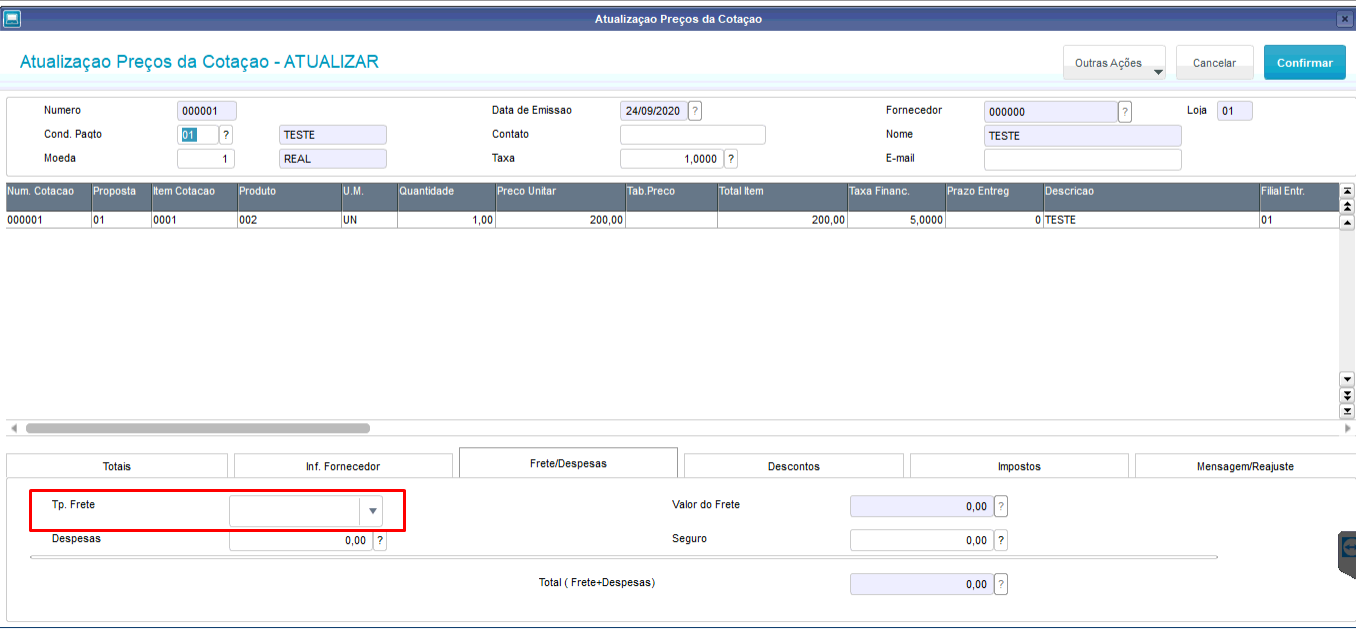The image size is (1356, 630).
Task: Open lookup next to Fornecedor field
Action: pyautogui.click(x=1125, y=112)
